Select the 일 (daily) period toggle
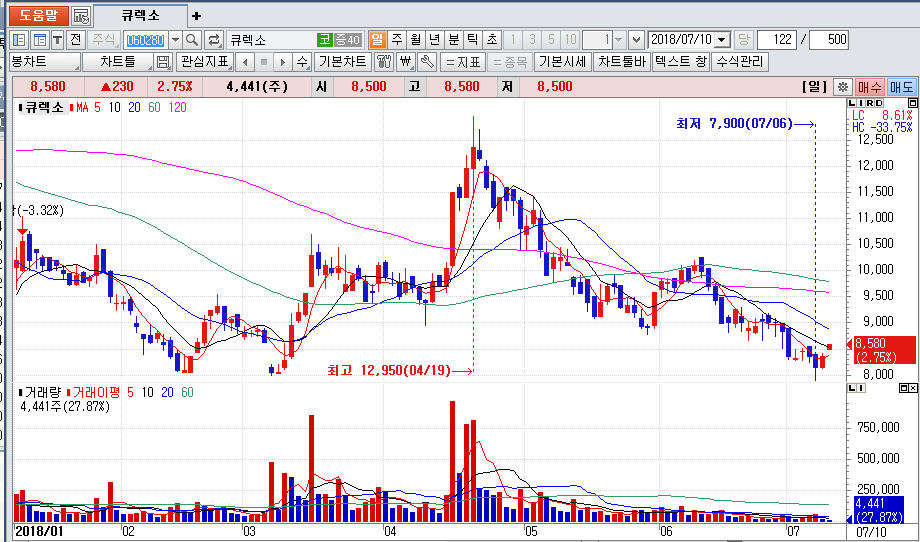This screenshot has width=920, height=542. [x=377, y=40]
